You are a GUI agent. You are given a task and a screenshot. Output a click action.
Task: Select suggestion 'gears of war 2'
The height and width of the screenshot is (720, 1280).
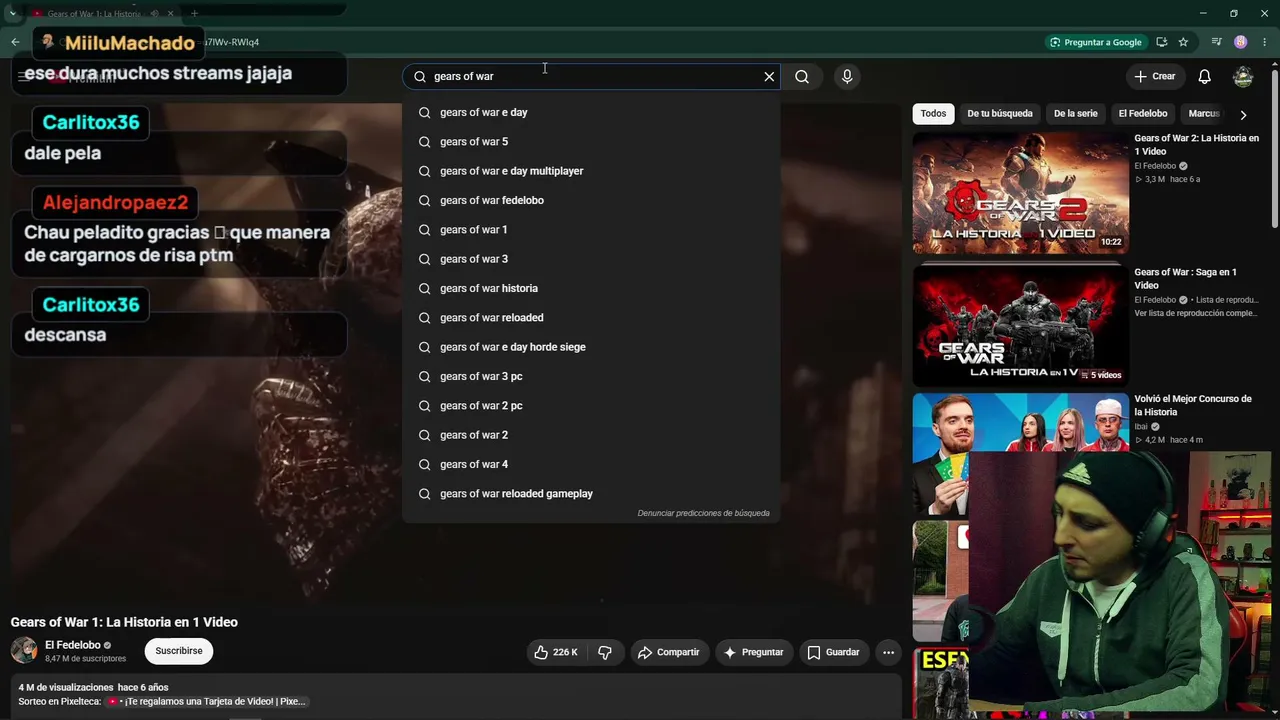tap(591, 435)
